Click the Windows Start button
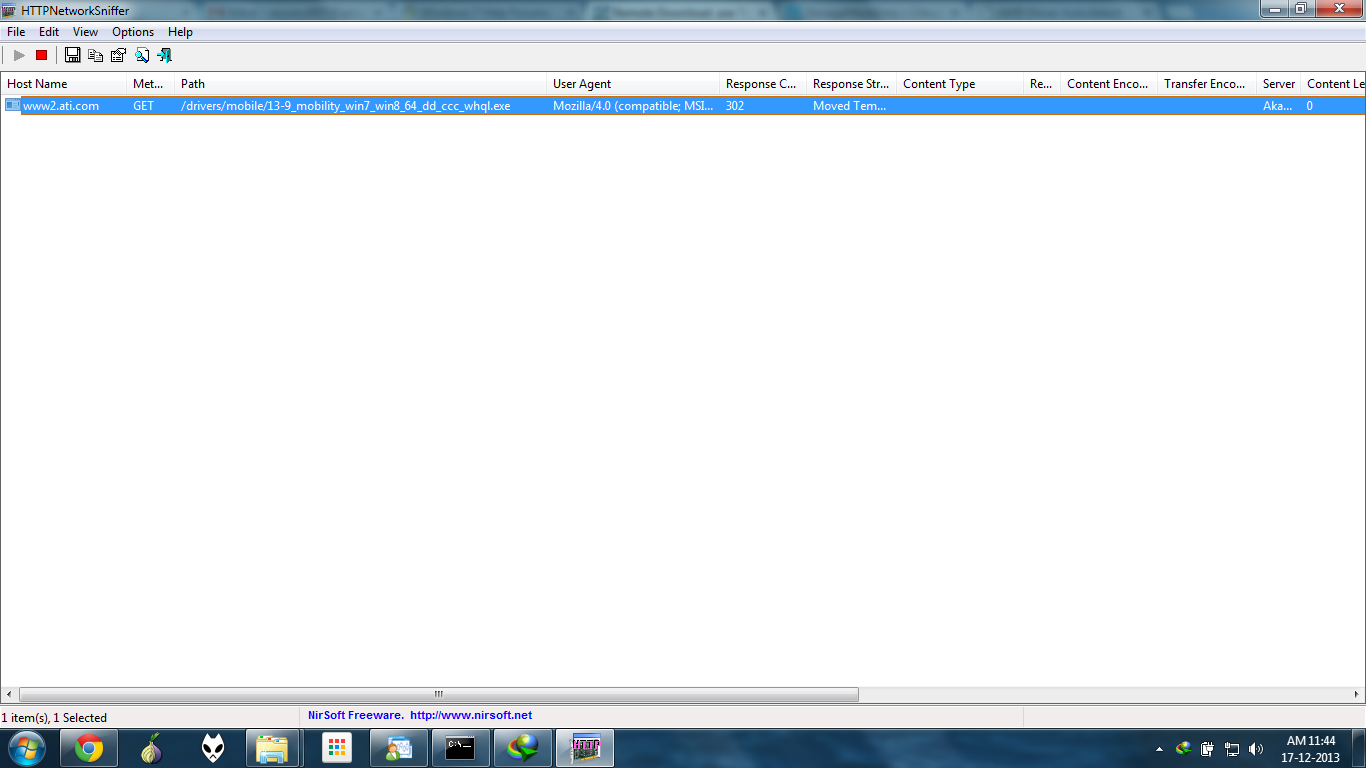Image resolution: width=1366 pixels, height=768 pixels. pyautogui.click(x=26, y=748)
